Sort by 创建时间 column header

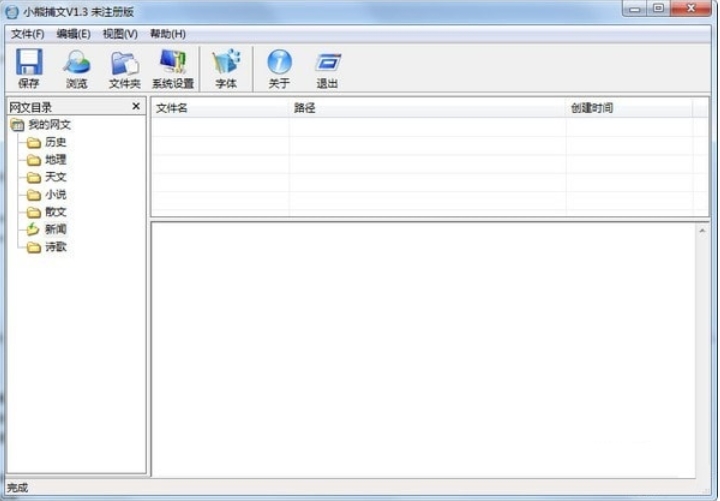pyautogui.click(x=629, y=108)
